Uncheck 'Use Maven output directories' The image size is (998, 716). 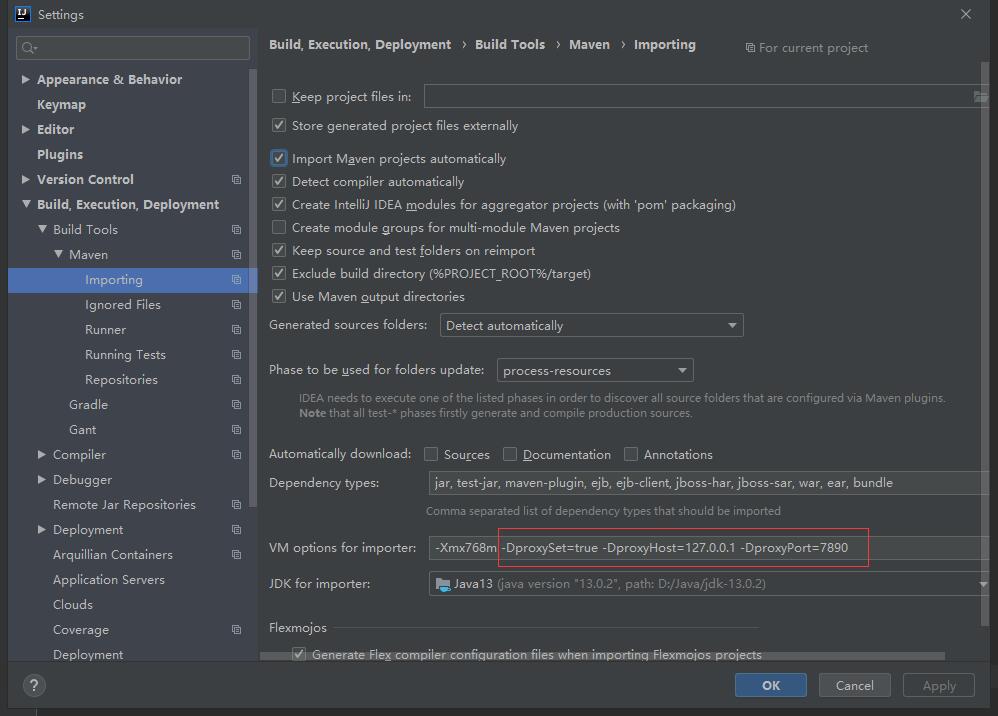pyautogui.click(x=279, y=296)
